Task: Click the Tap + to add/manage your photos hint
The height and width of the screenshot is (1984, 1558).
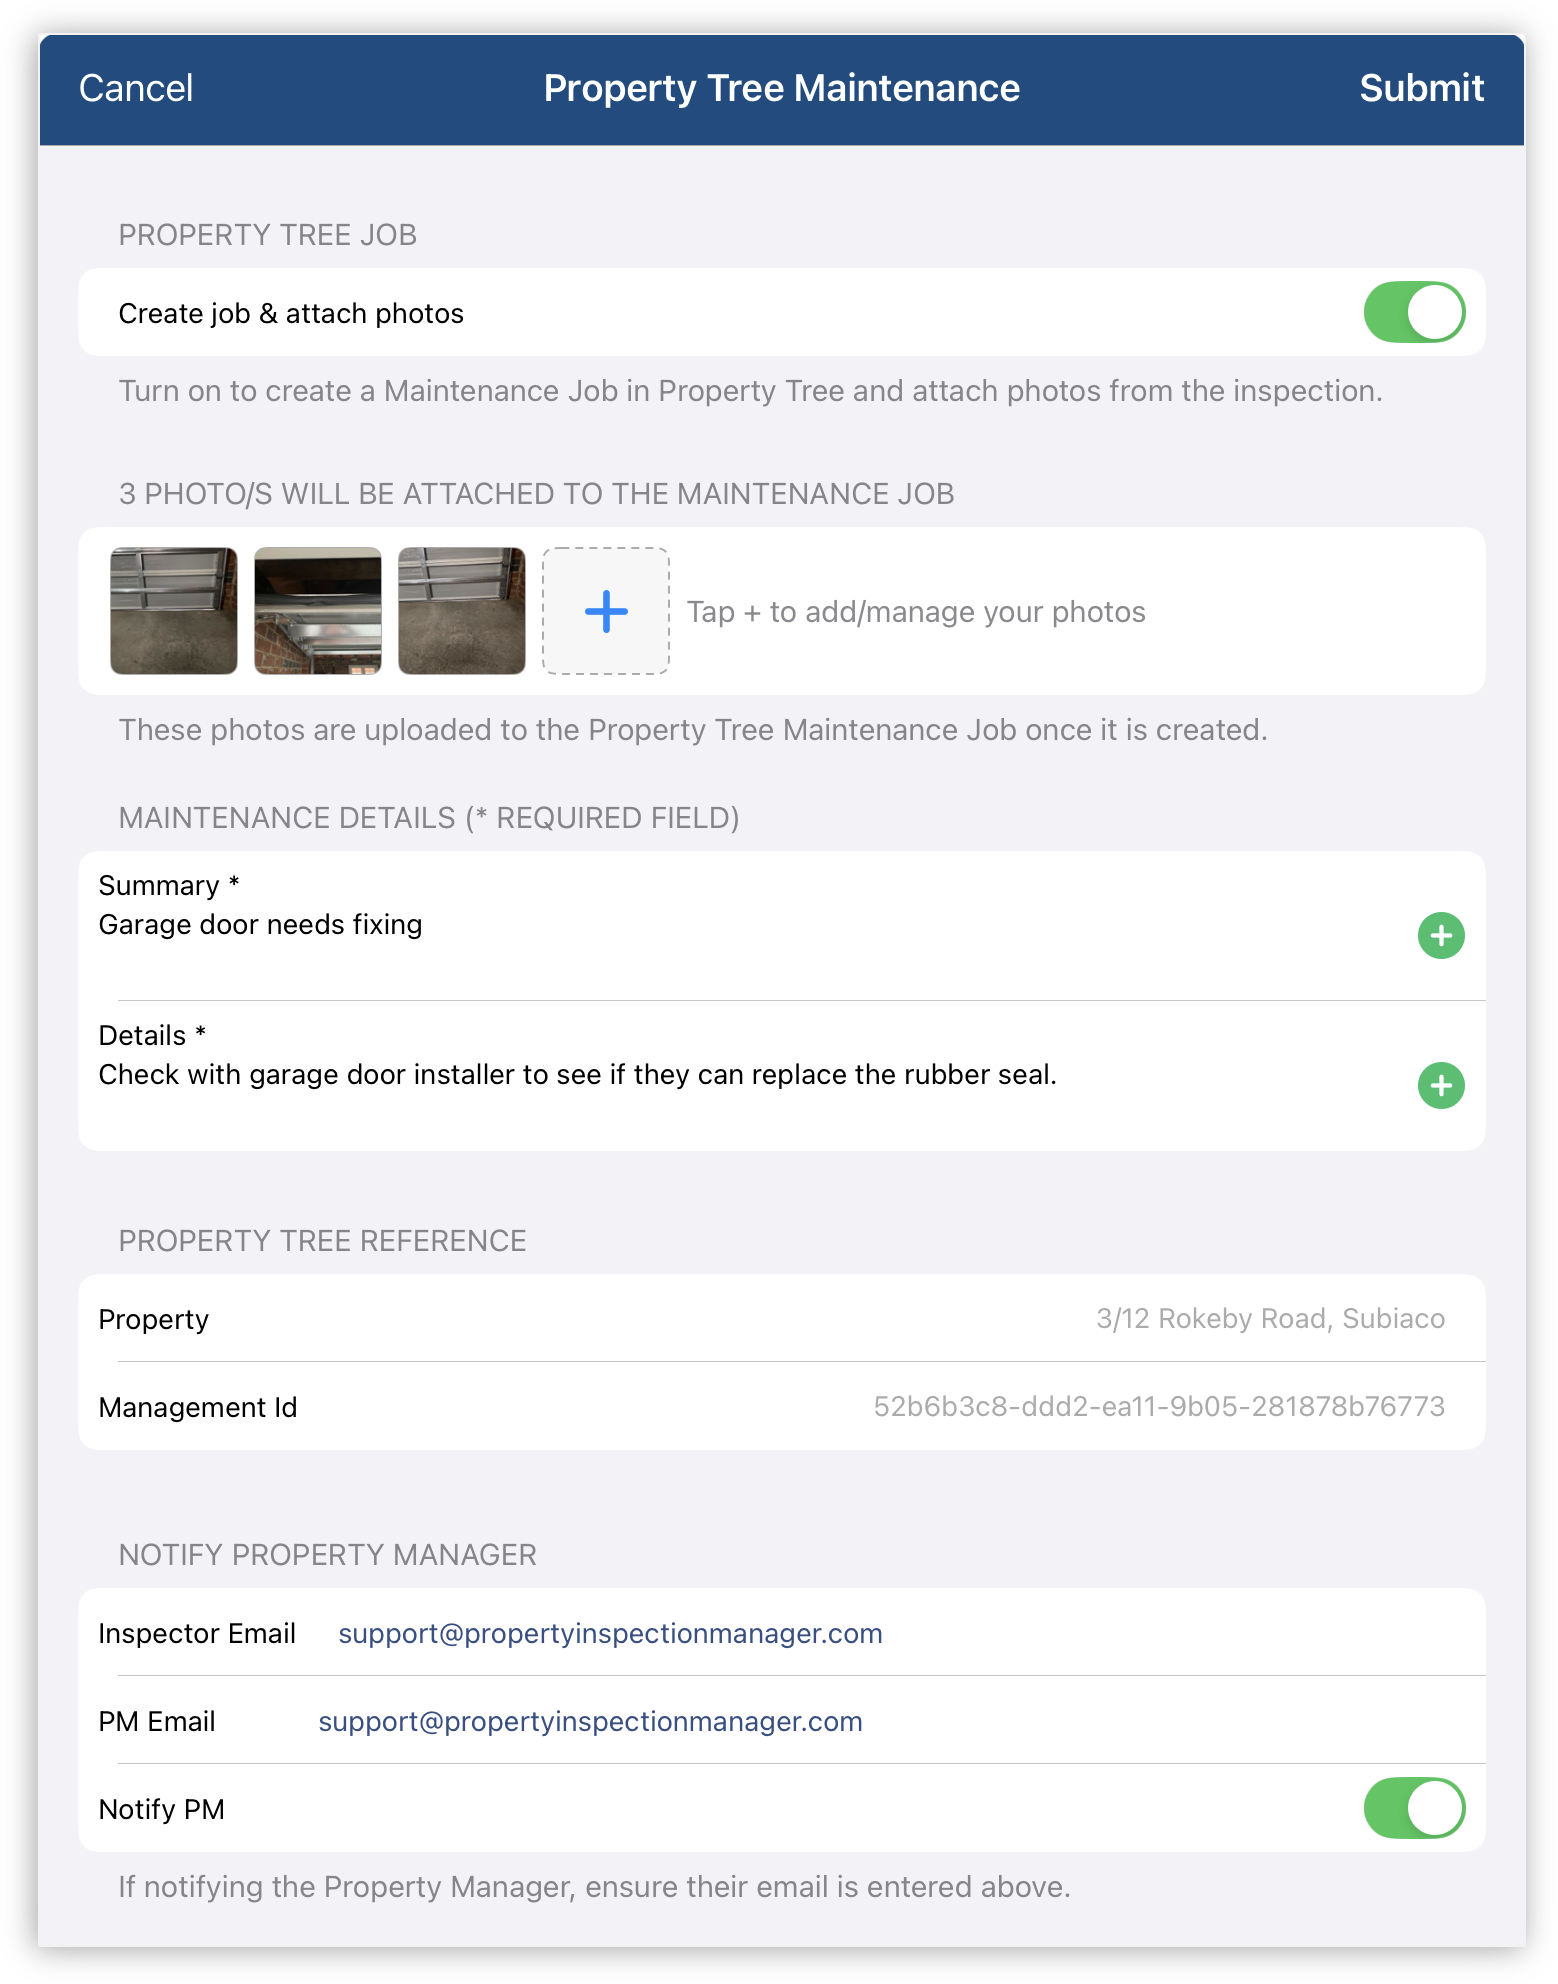Action: tap(916, 612)
